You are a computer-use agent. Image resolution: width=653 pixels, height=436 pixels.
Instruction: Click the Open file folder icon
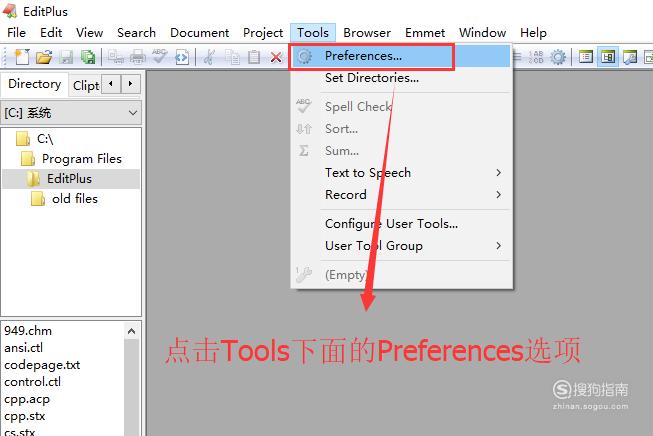[44, 57]
